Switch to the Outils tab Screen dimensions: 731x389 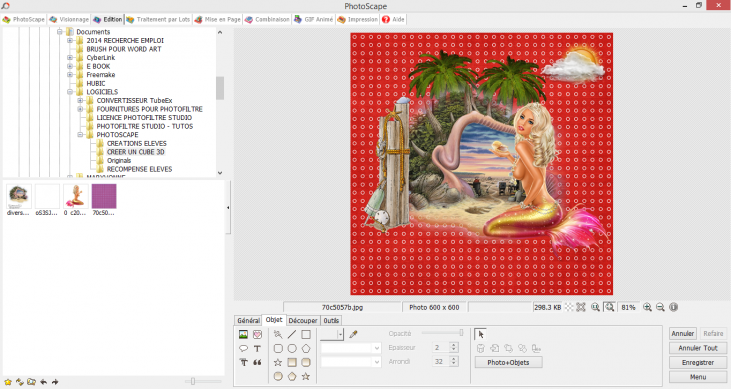(x=331, y=320)
